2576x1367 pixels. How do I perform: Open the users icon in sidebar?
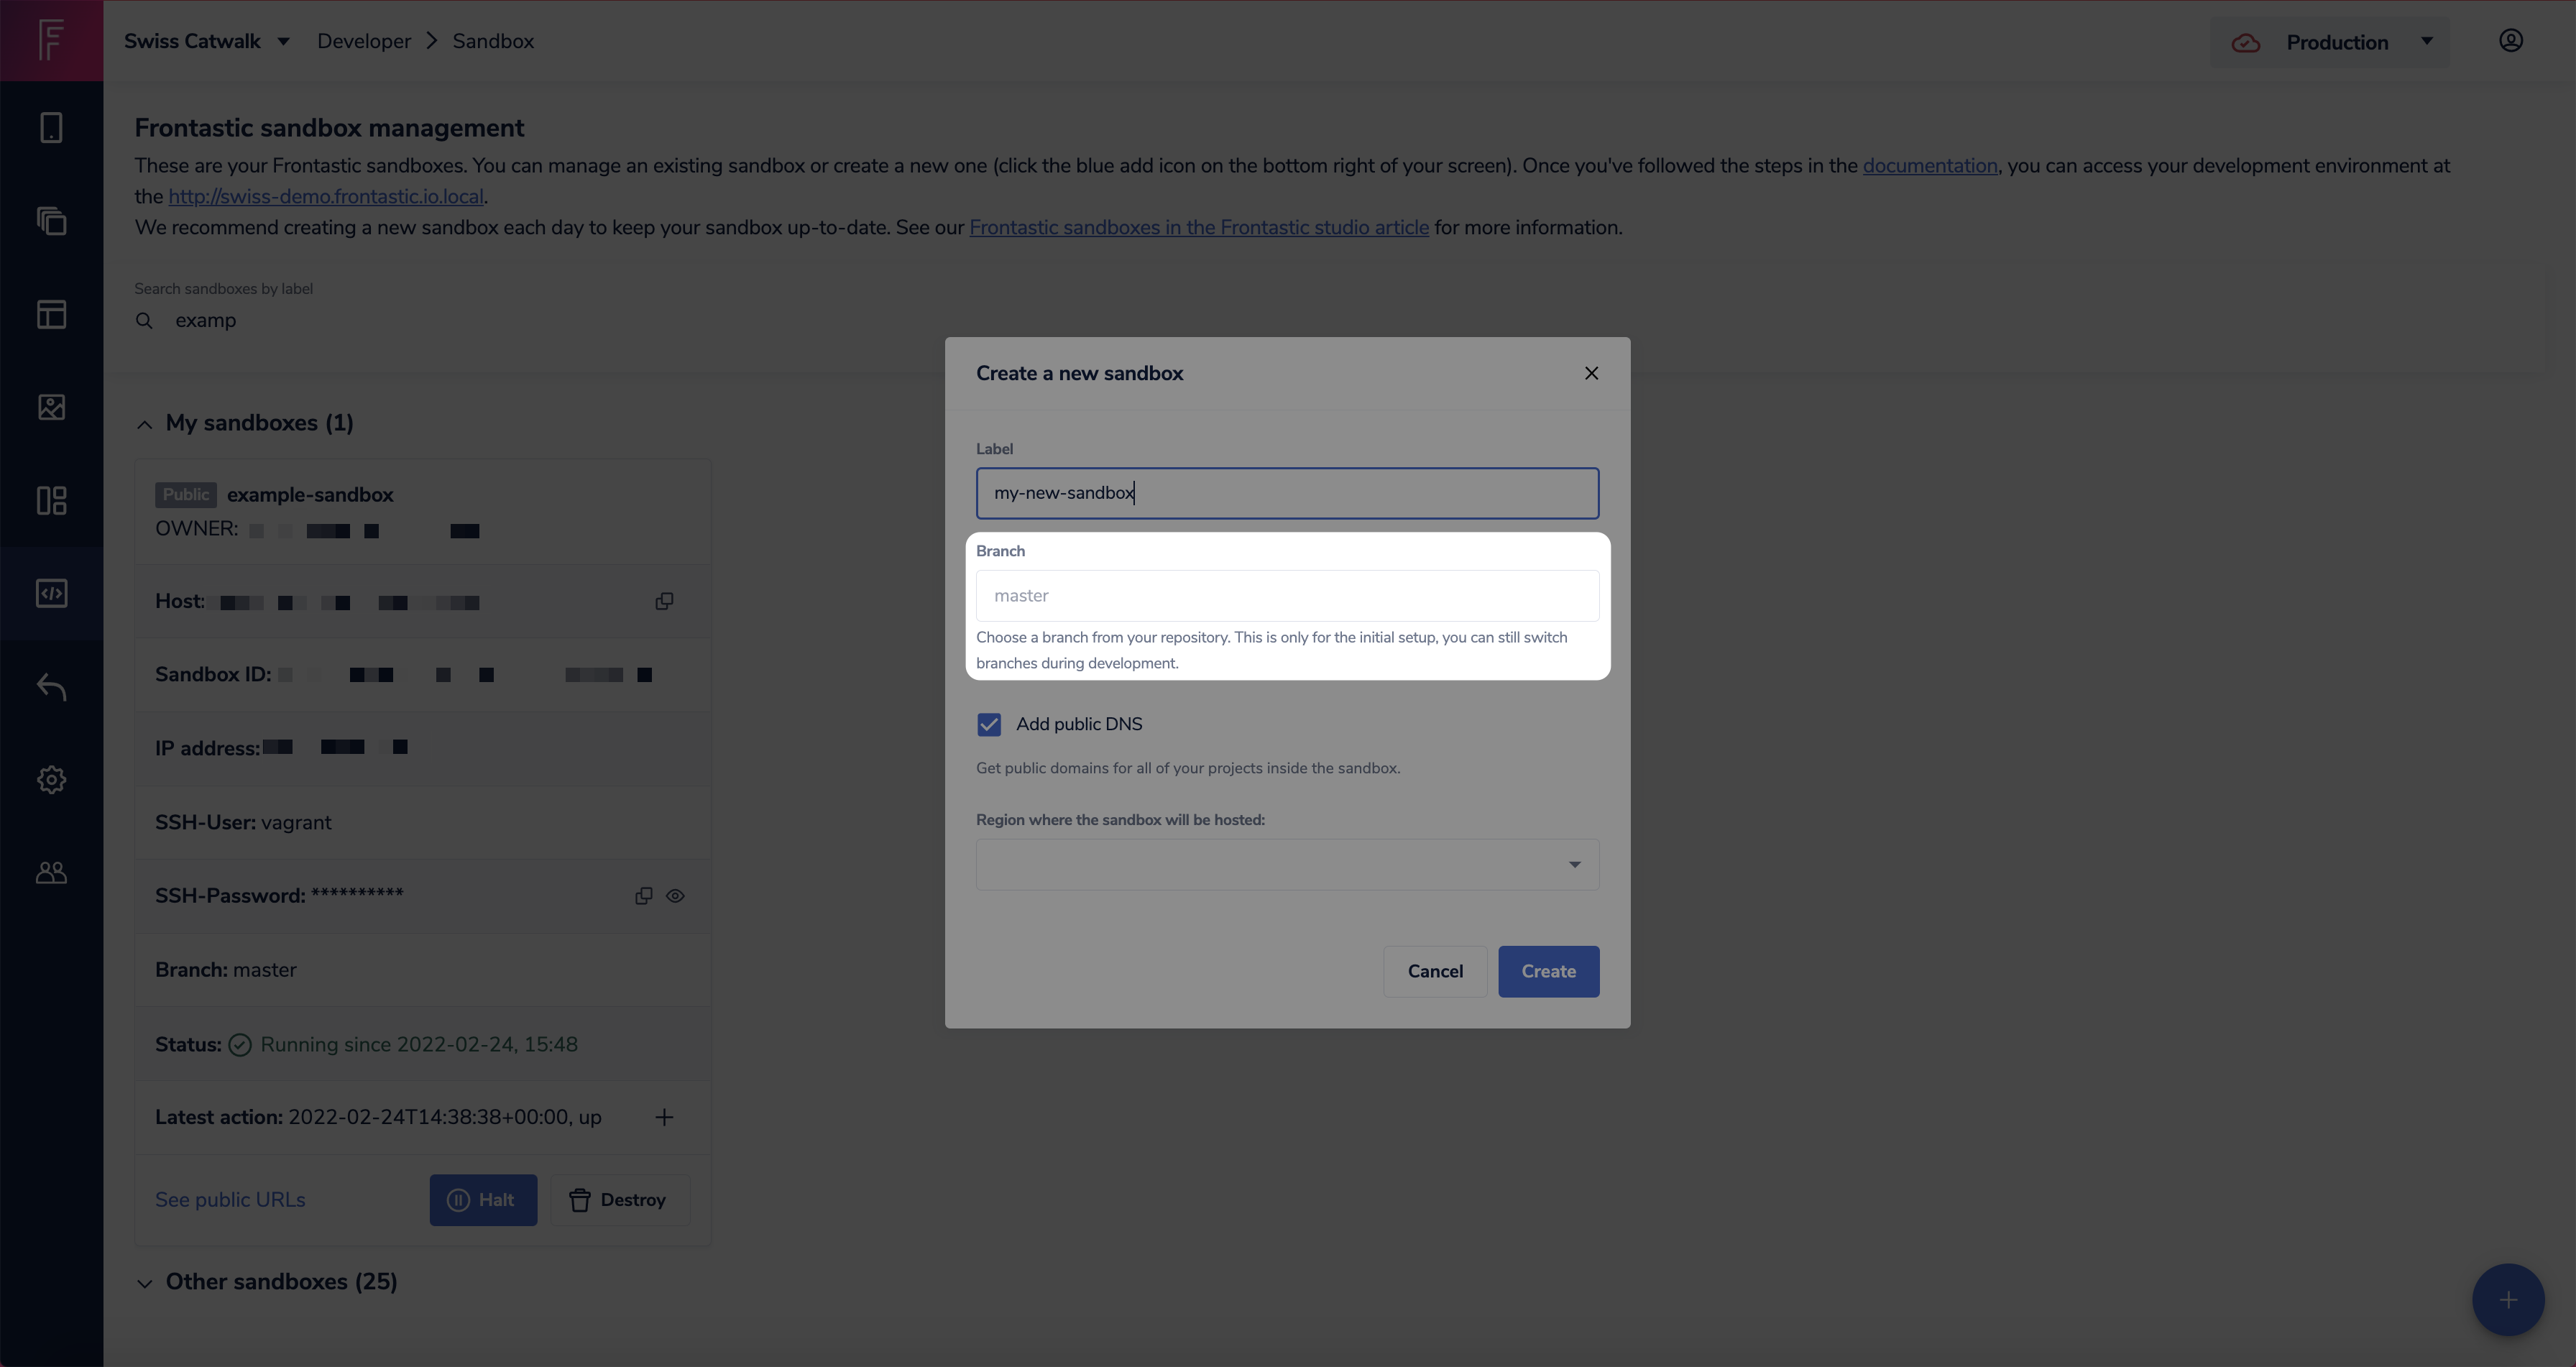(x=51, y=873)
